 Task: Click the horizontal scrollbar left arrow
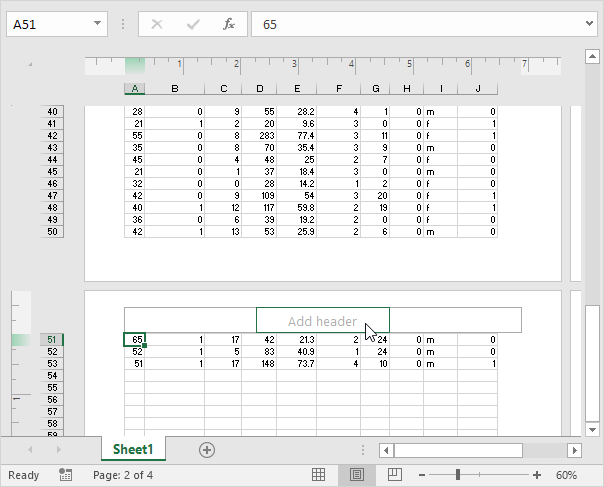[386, 450]
